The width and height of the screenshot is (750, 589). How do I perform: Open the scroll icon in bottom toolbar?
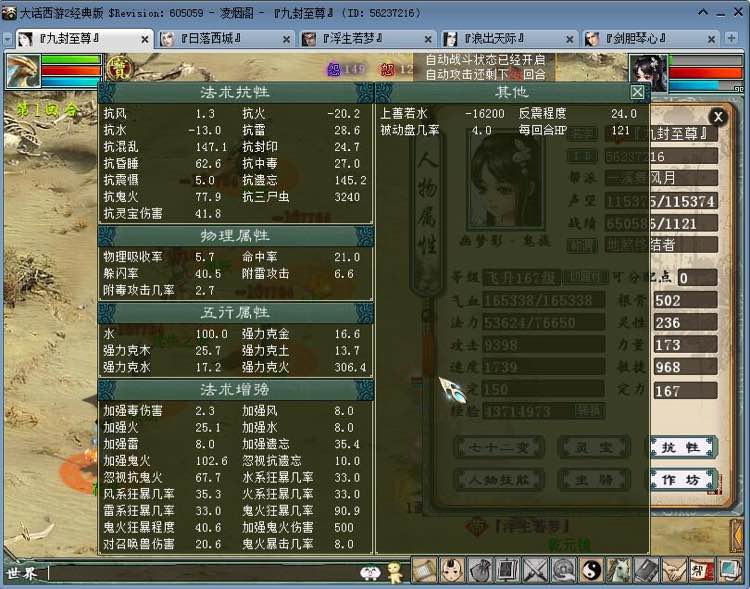tap(424, 571)
